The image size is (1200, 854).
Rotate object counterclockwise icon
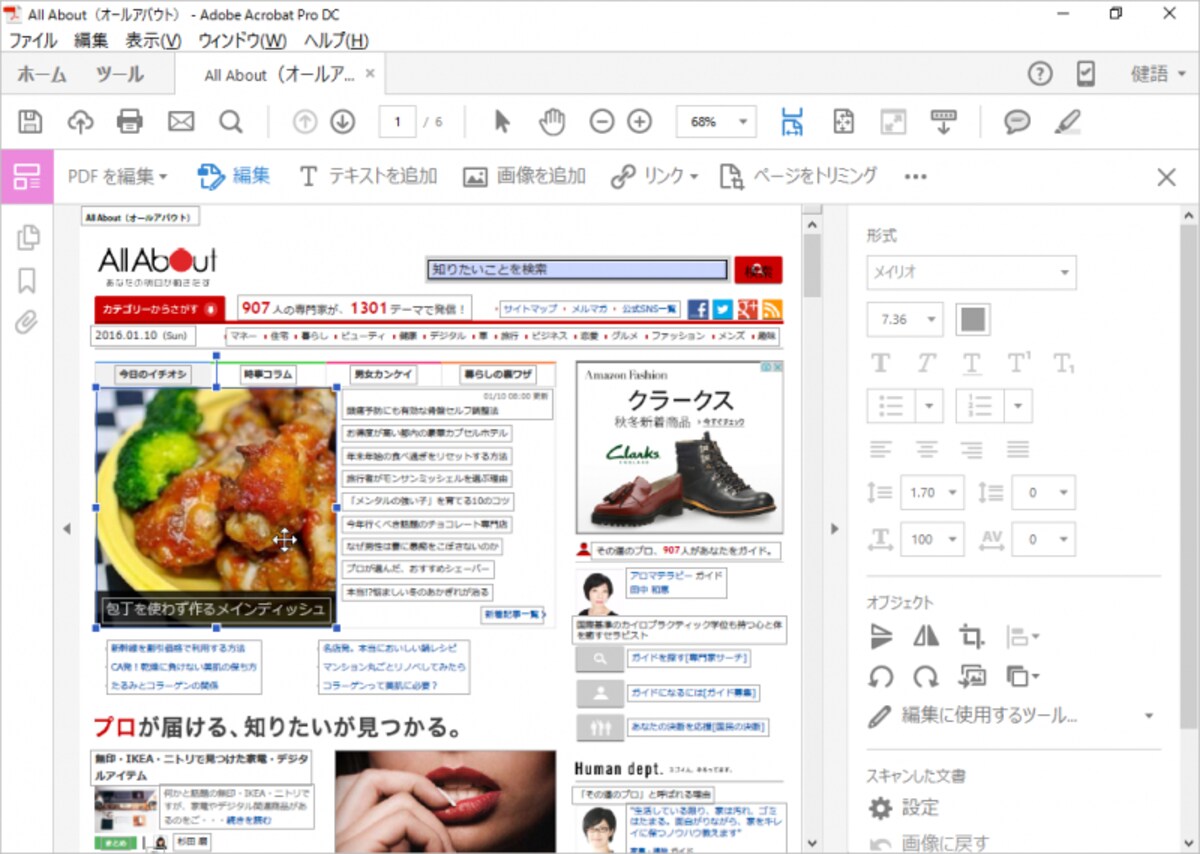[881, 678]
